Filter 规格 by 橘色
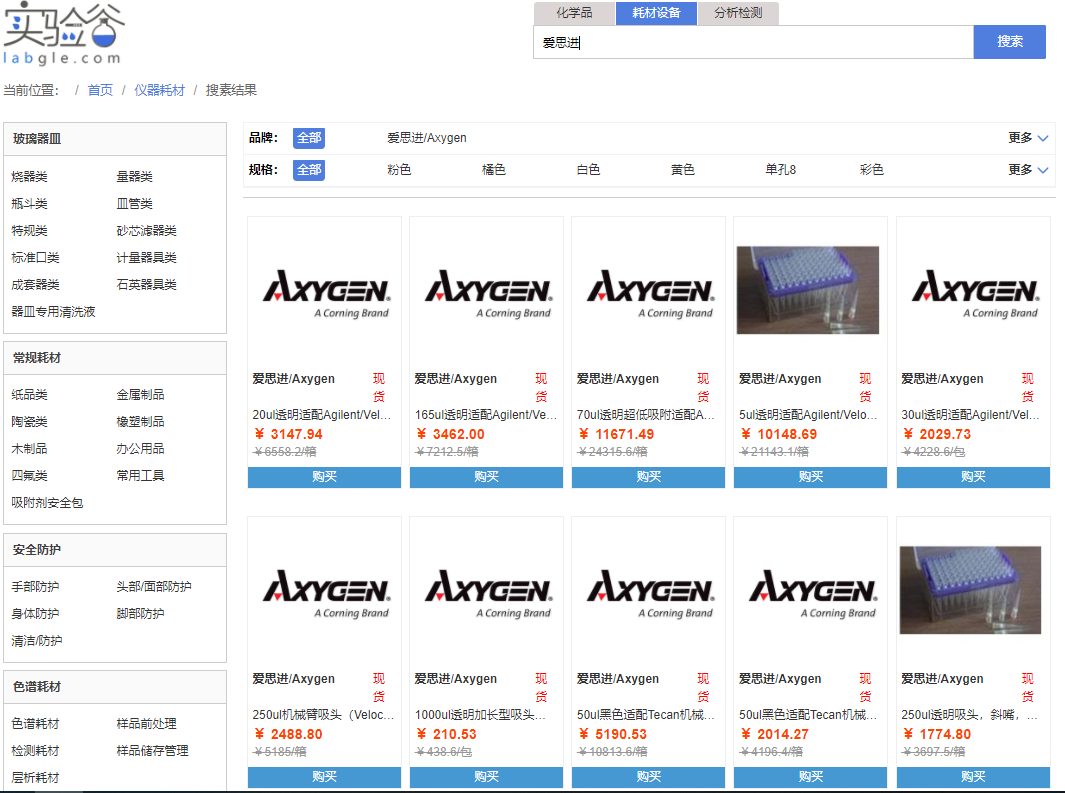Image resolution: width=1065 pixels, height=793 pixels. [494, 170]
